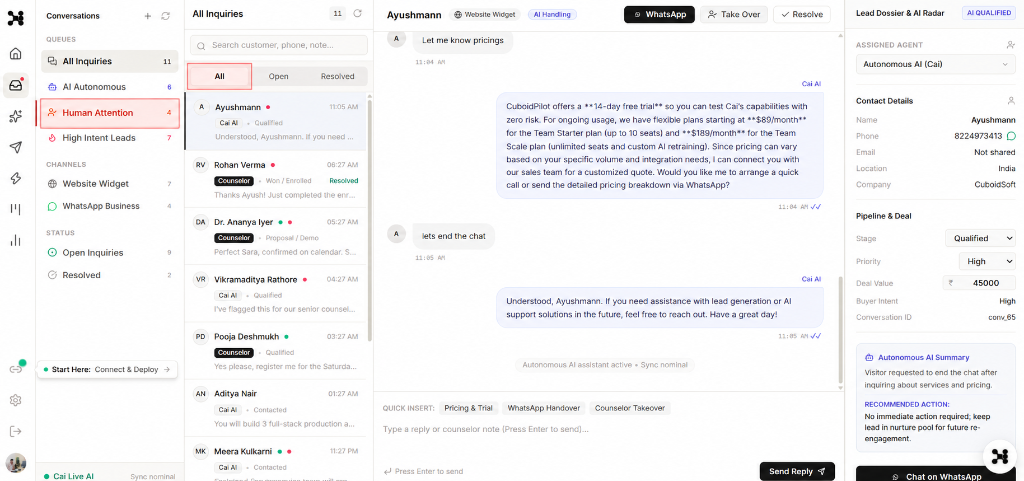Open the Stage dropdown

tap(980, 238)
